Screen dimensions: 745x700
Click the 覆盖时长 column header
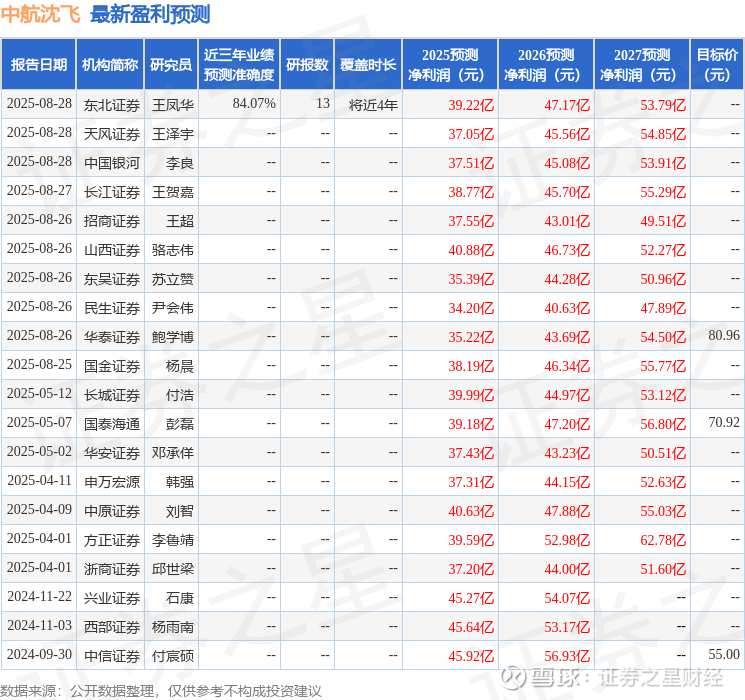pos(368,65)
